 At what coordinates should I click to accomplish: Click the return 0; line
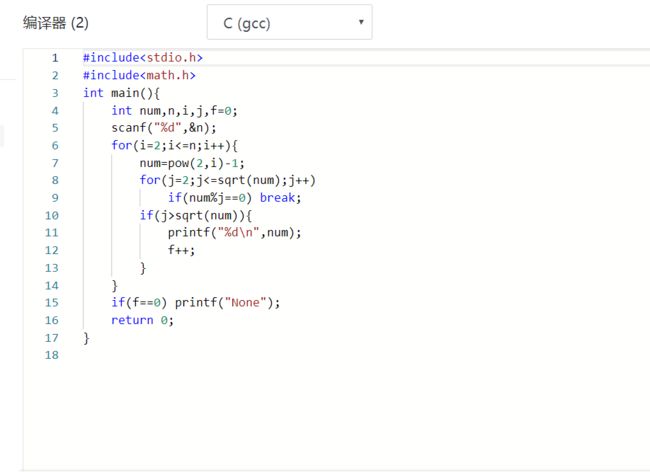coord(143,320)
